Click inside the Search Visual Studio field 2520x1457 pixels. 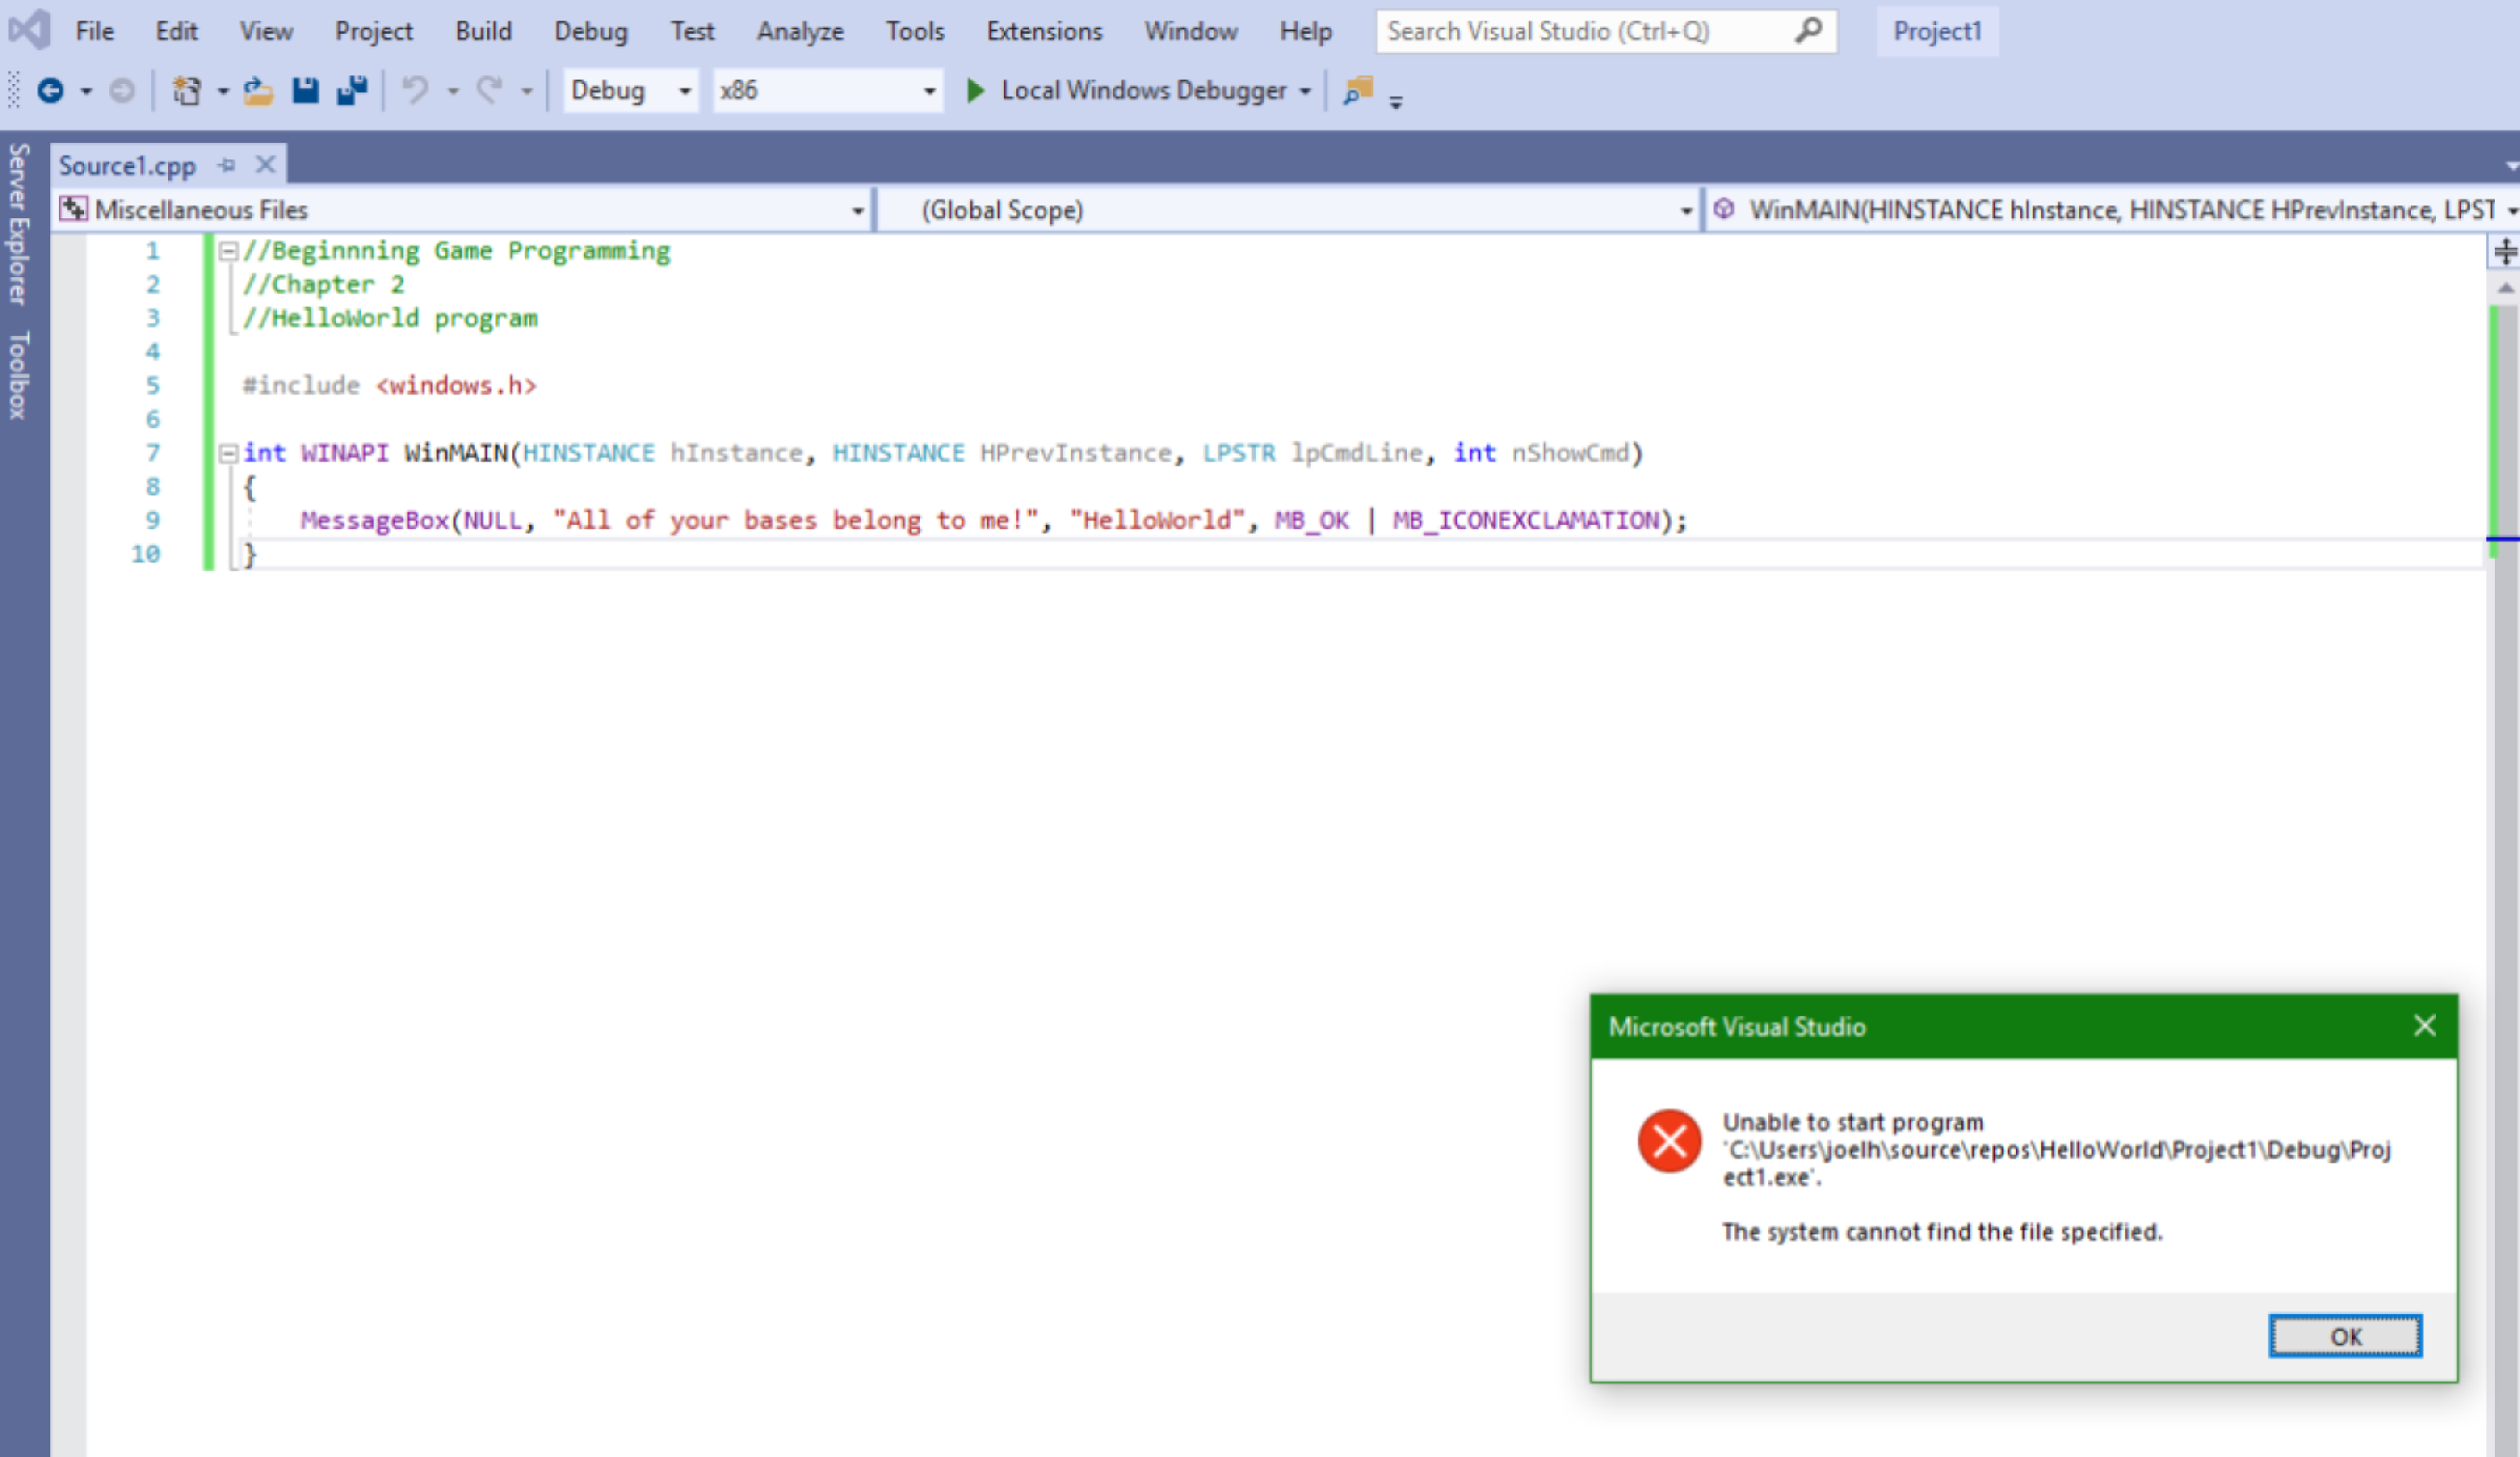(x=1580, y=31)
